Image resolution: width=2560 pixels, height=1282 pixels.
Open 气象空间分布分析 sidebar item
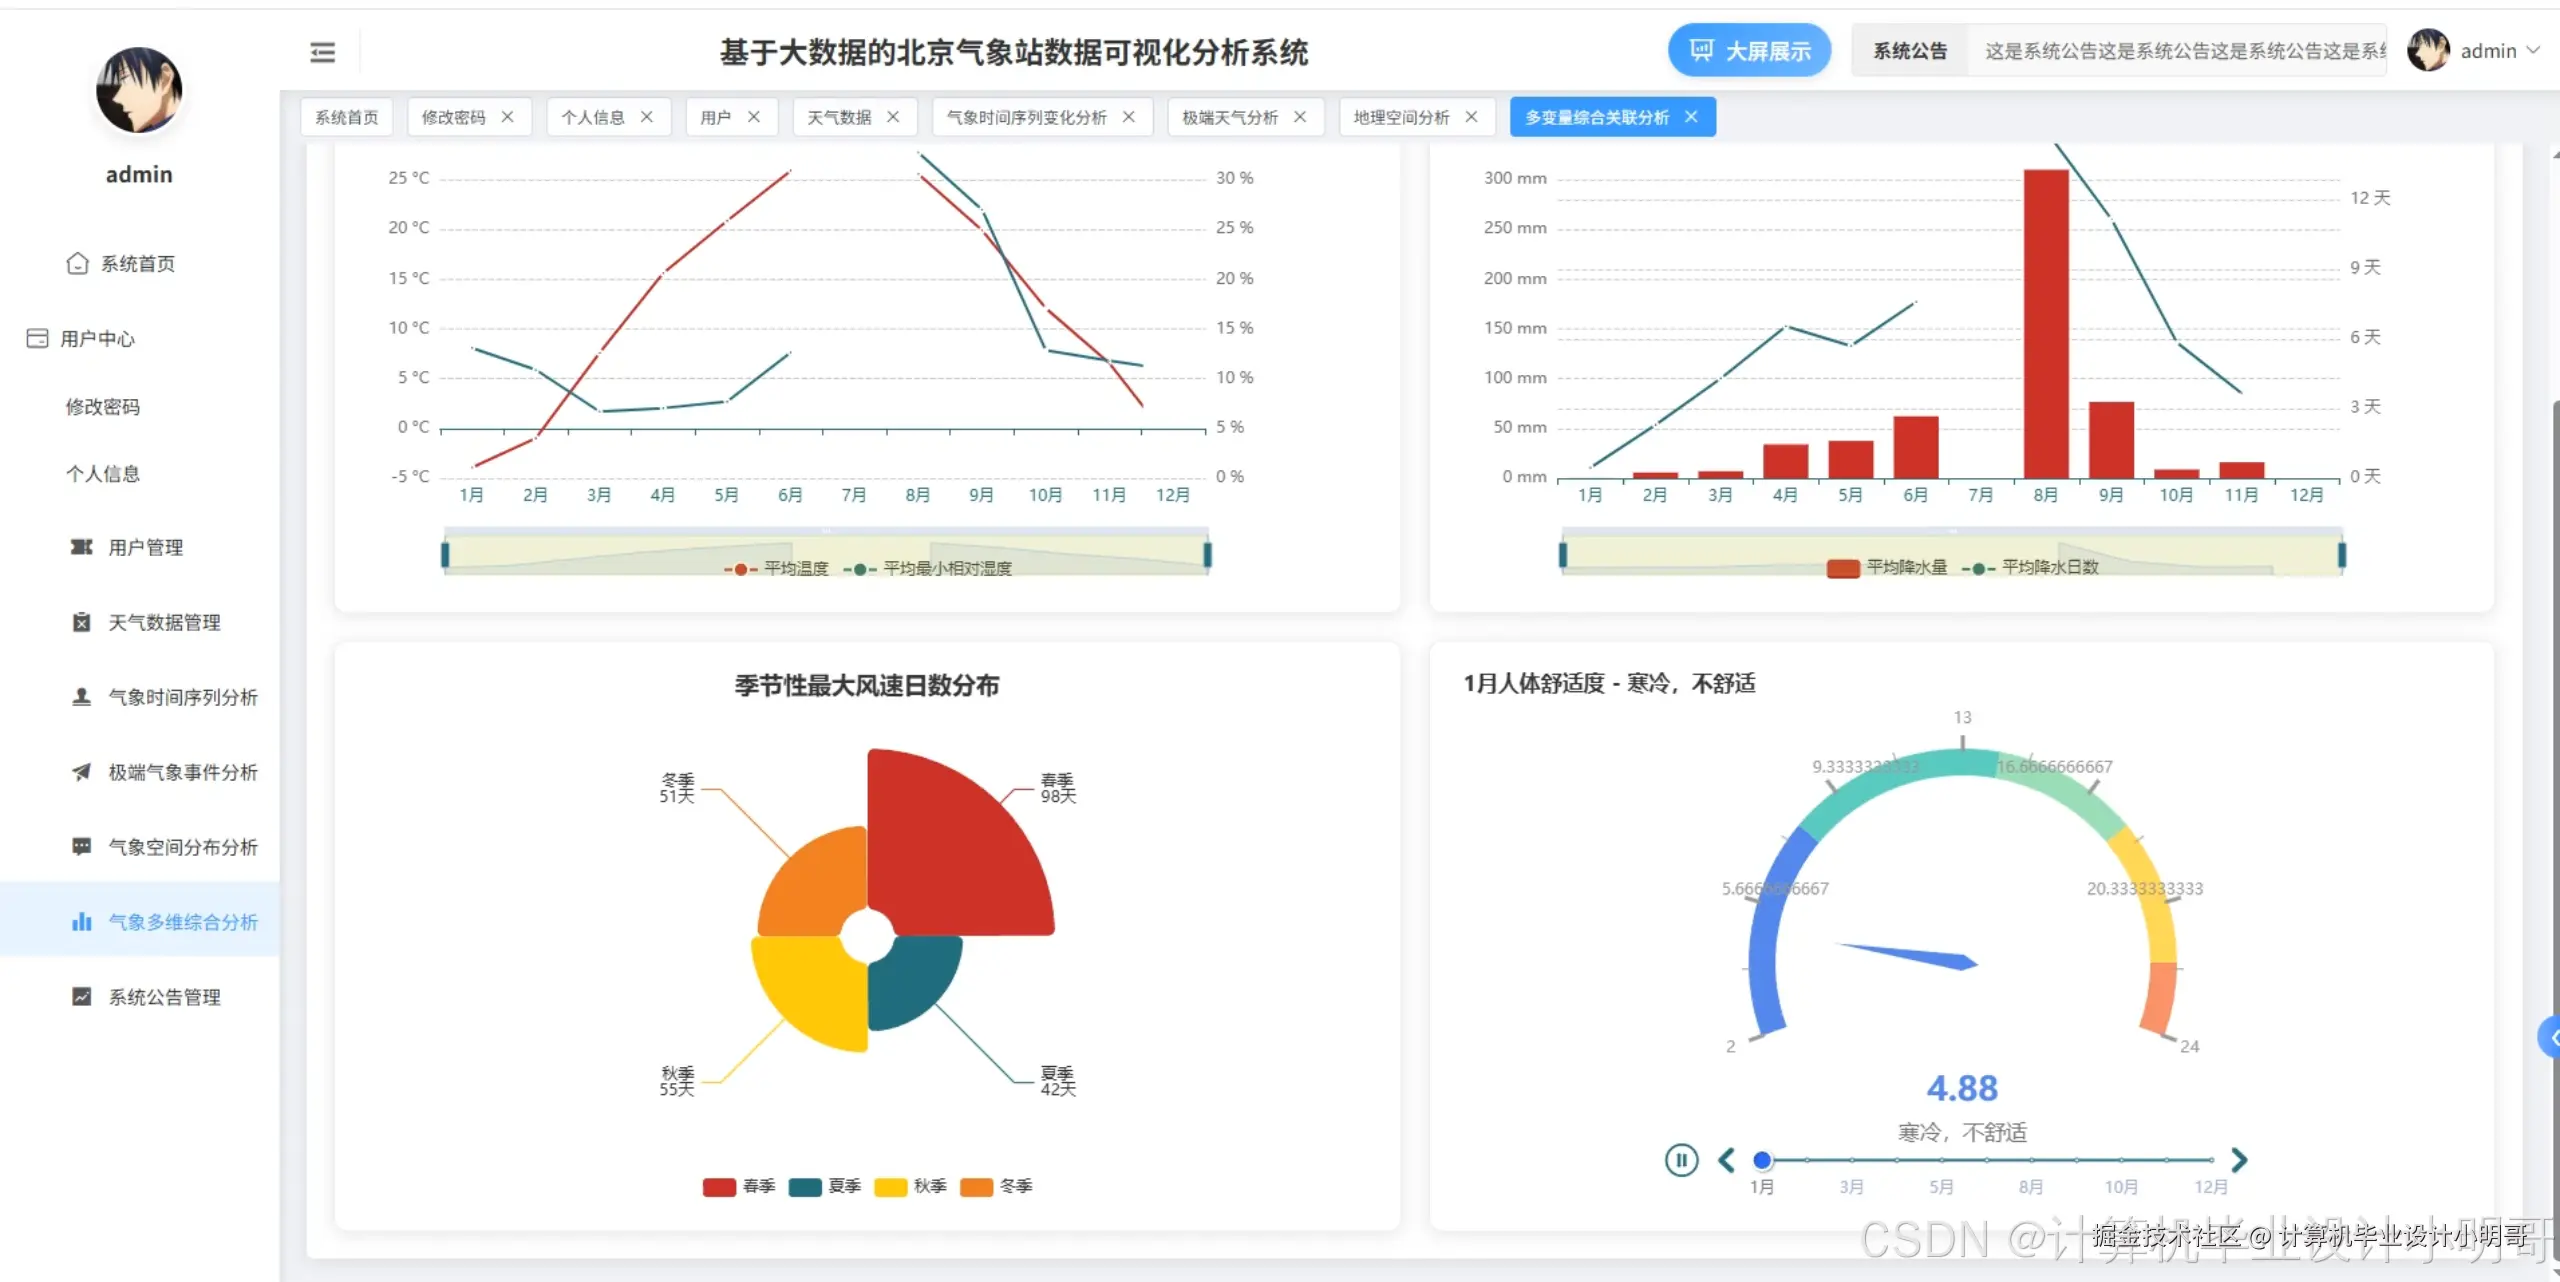coord(182,847)
